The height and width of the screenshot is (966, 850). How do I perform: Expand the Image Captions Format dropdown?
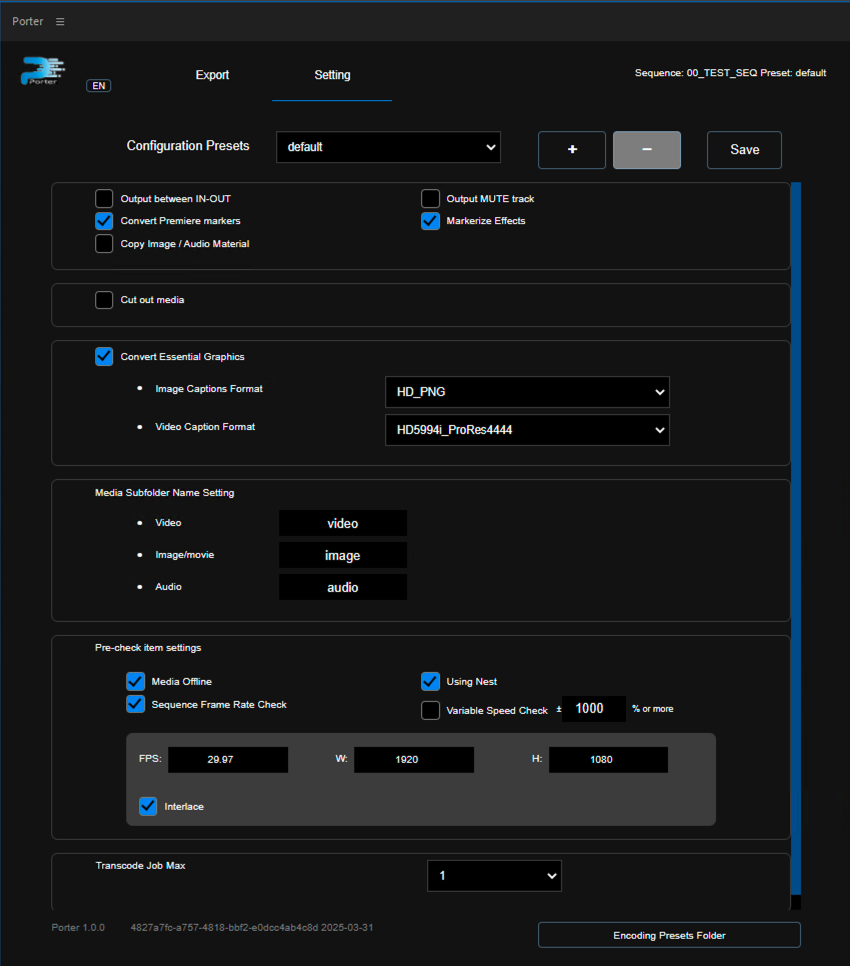(x=526, y=392)
